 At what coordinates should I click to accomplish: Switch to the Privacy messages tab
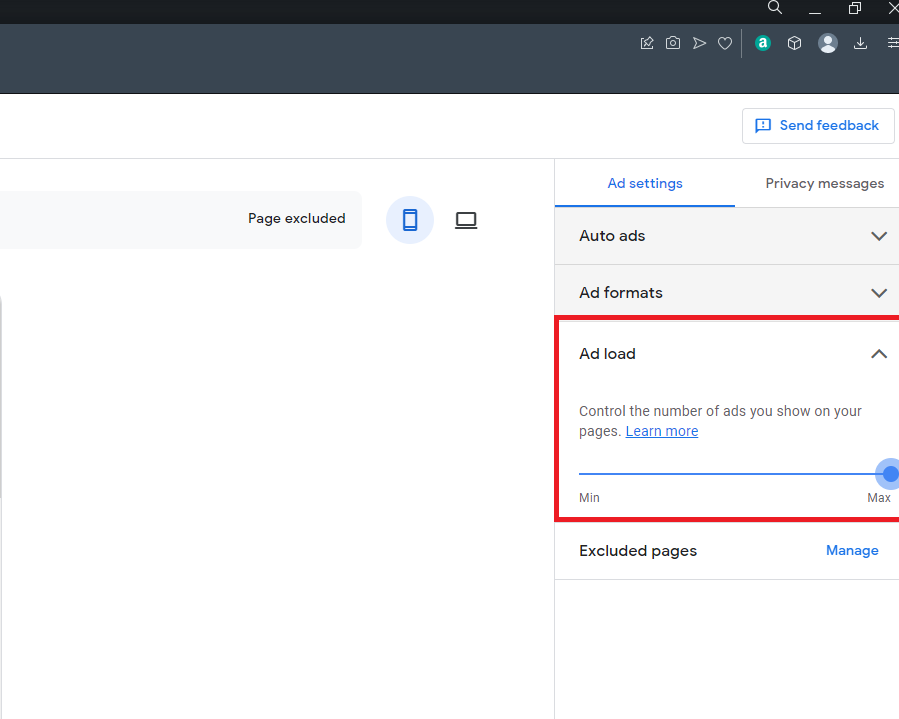click(x=824, y=183)
